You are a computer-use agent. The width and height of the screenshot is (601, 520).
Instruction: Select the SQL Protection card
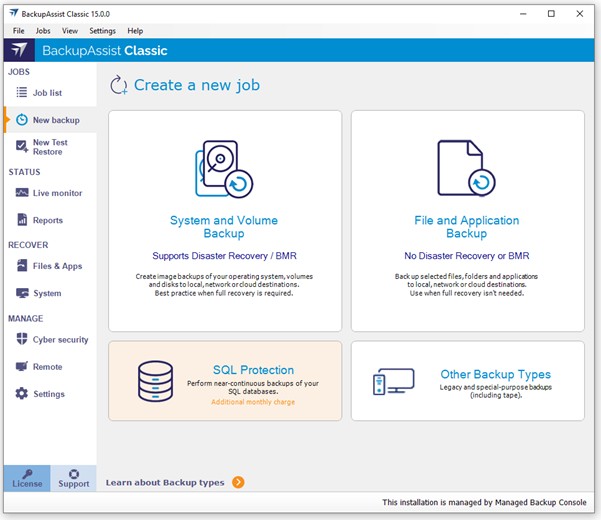point(224,381)
